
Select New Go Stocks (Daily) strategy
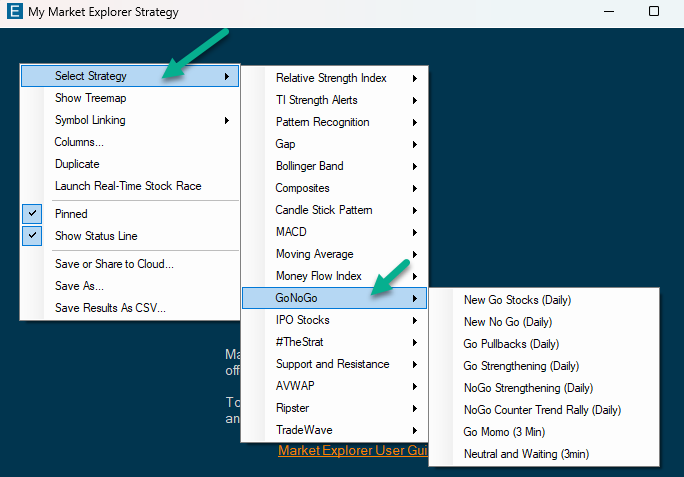pyautogui.click(x=517, y=300)
